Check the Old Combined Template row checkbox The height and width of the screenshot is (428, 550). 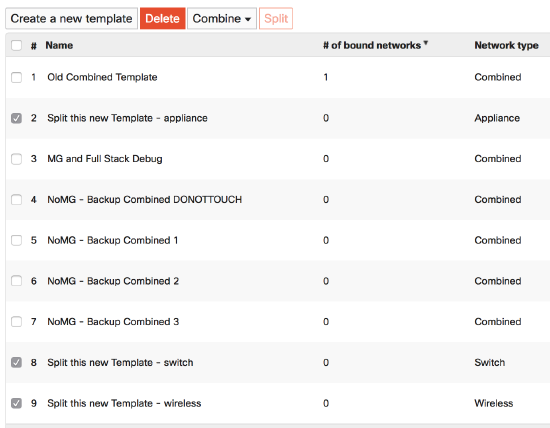coord(16,77)
